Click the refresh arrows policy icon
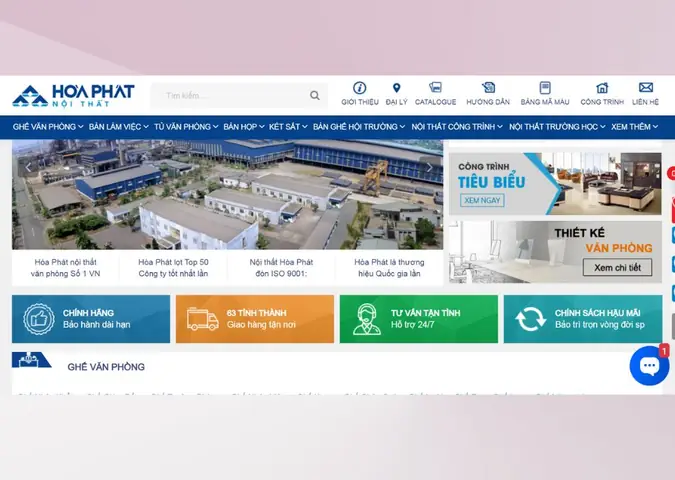This screenshot has height=480, width=675. 530,319
